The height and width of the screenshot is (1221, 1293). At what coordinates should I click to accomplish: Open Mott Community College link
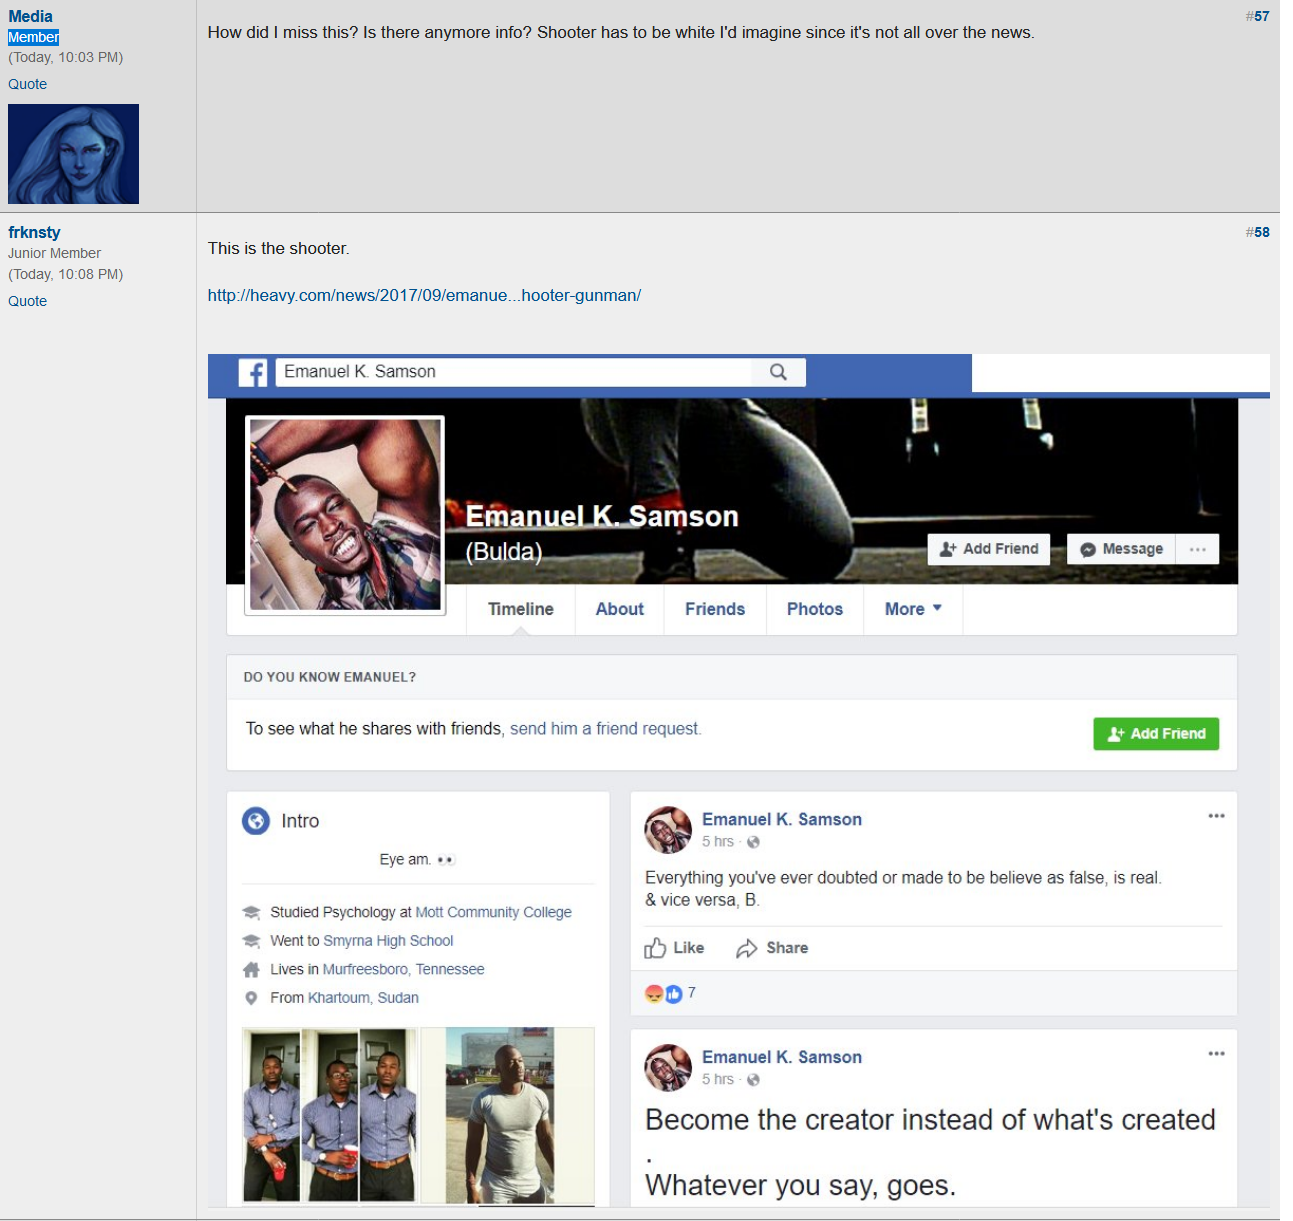coord(494,912)
